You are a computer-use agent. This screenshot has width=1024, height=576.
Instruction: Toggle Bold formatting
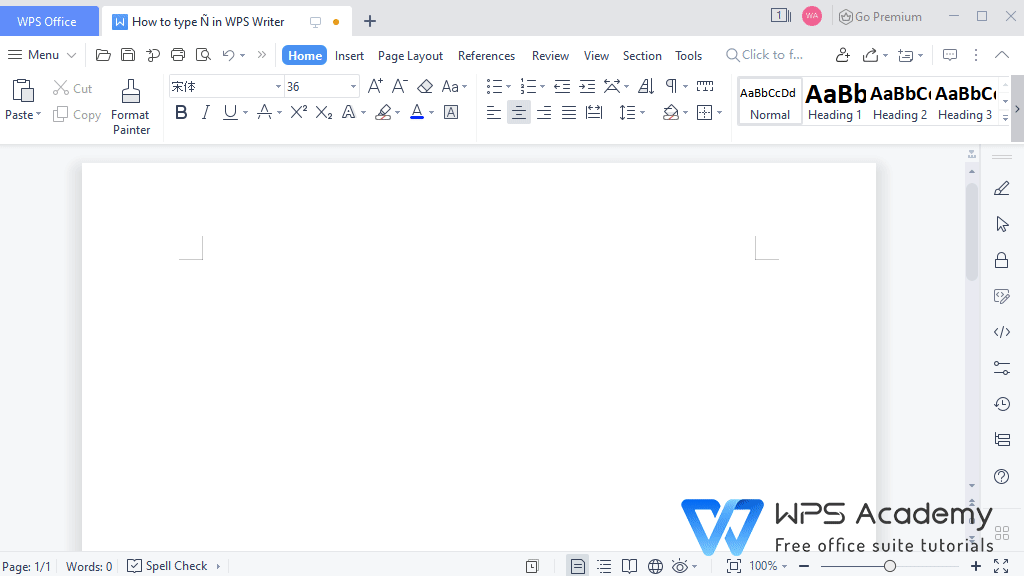(181, 112)
